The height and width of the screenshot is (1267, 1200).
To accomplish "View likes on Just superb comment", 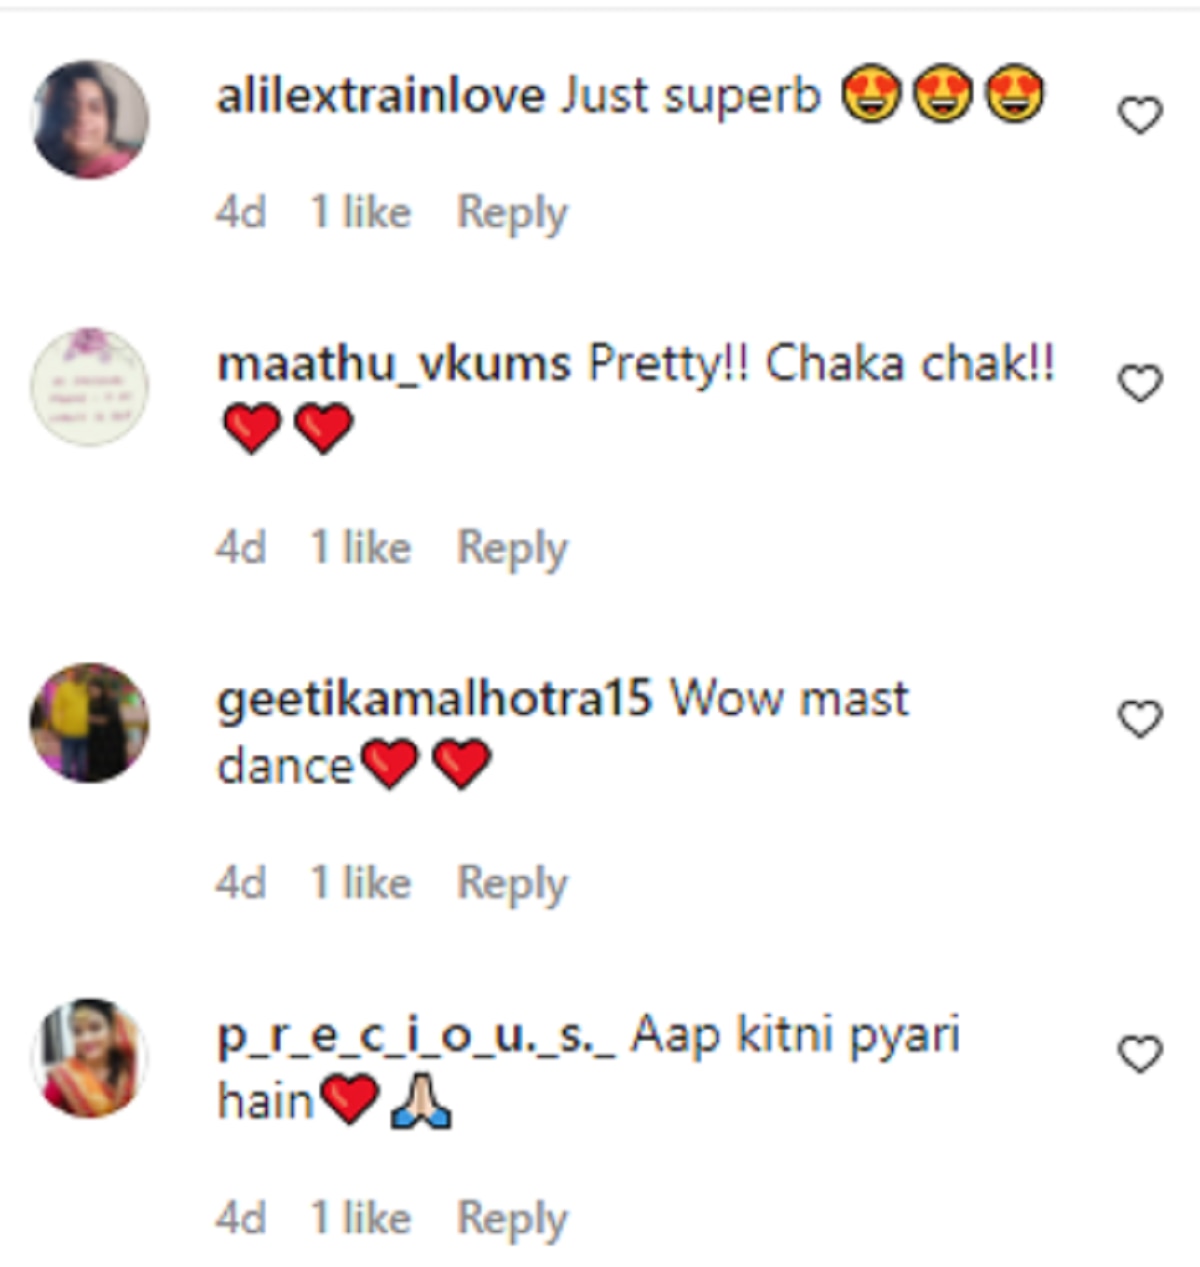I will click(x=360, y=213).
